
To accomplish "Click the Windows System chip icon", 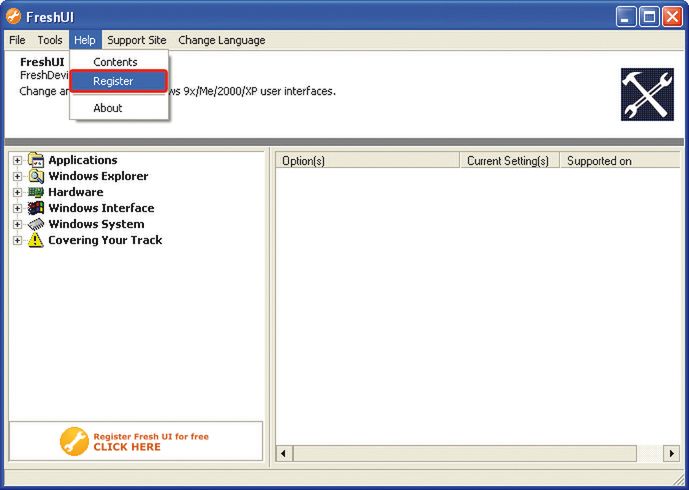I will click(36, 224).
